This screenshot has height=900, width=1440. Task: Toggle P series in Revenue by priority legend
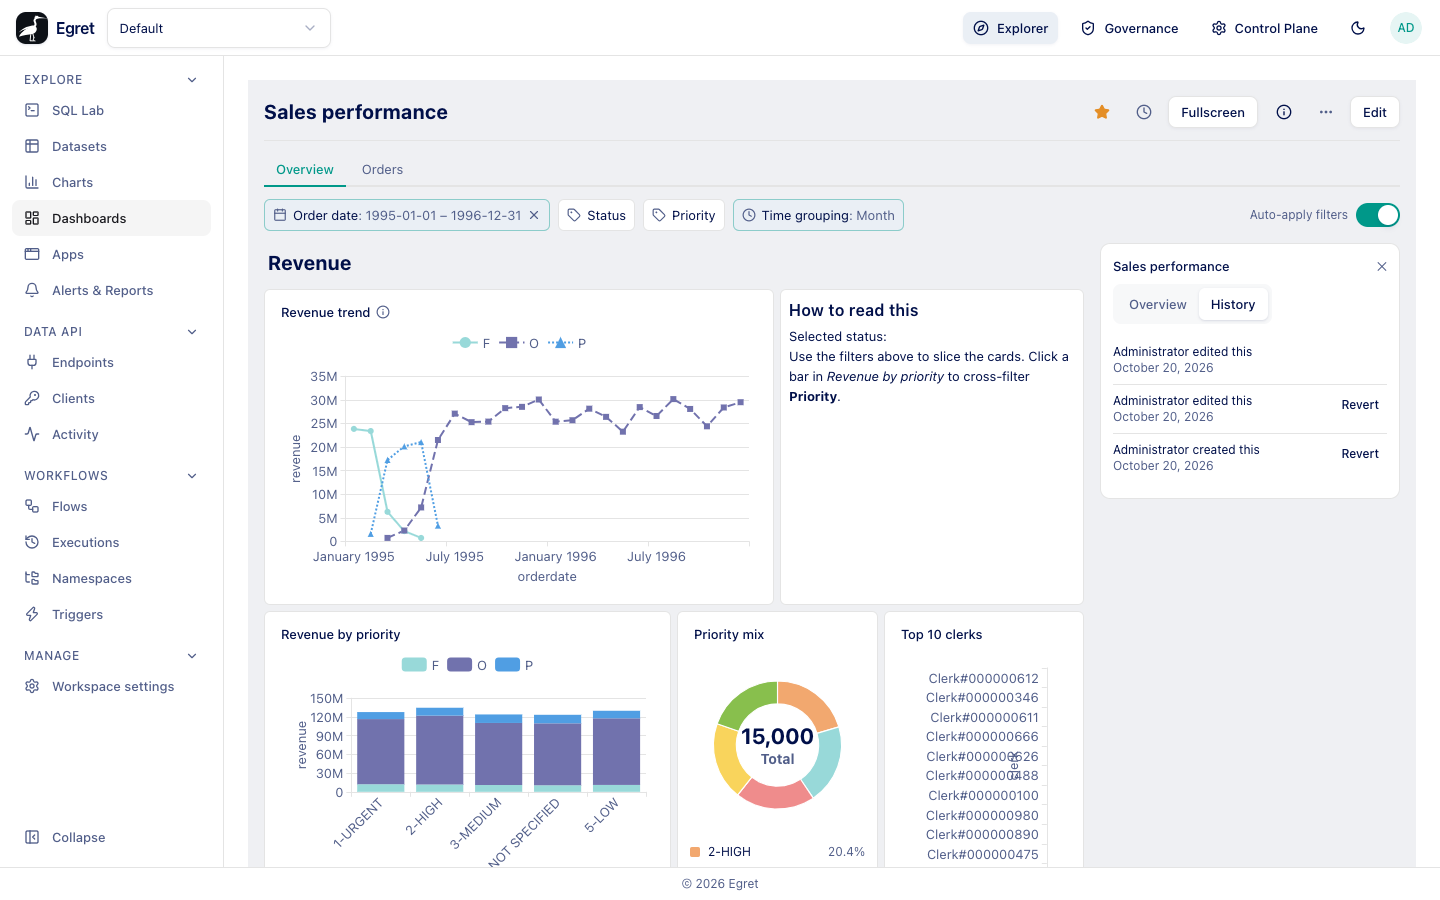(515, 665)
